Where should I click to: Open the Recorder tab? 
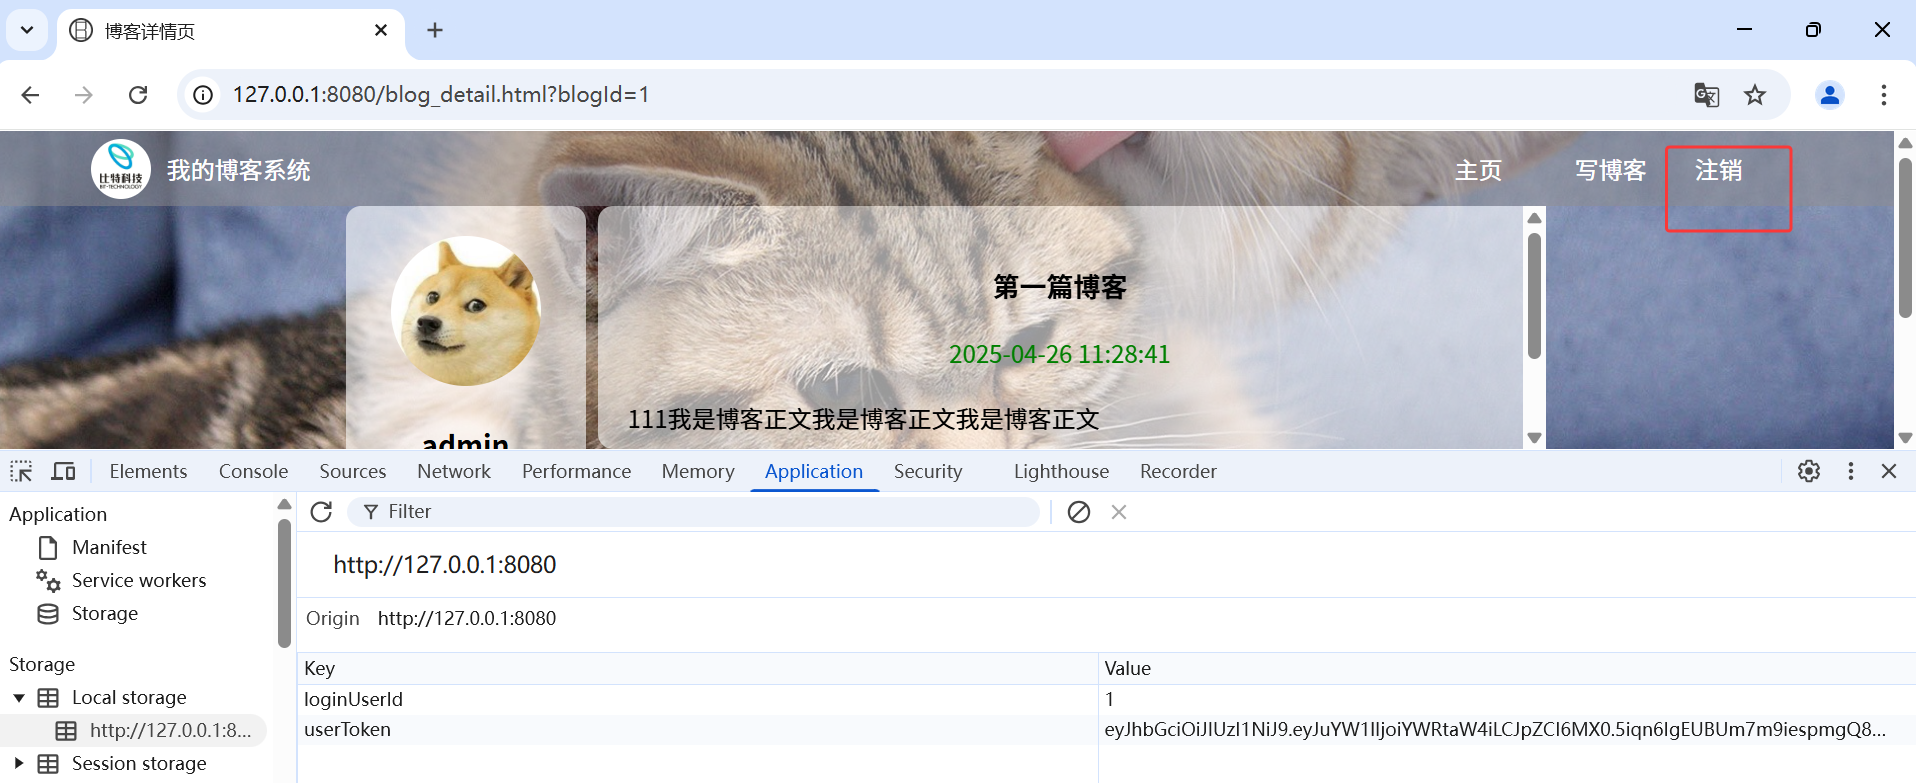pyautogui.click(x=1178, y=471)
